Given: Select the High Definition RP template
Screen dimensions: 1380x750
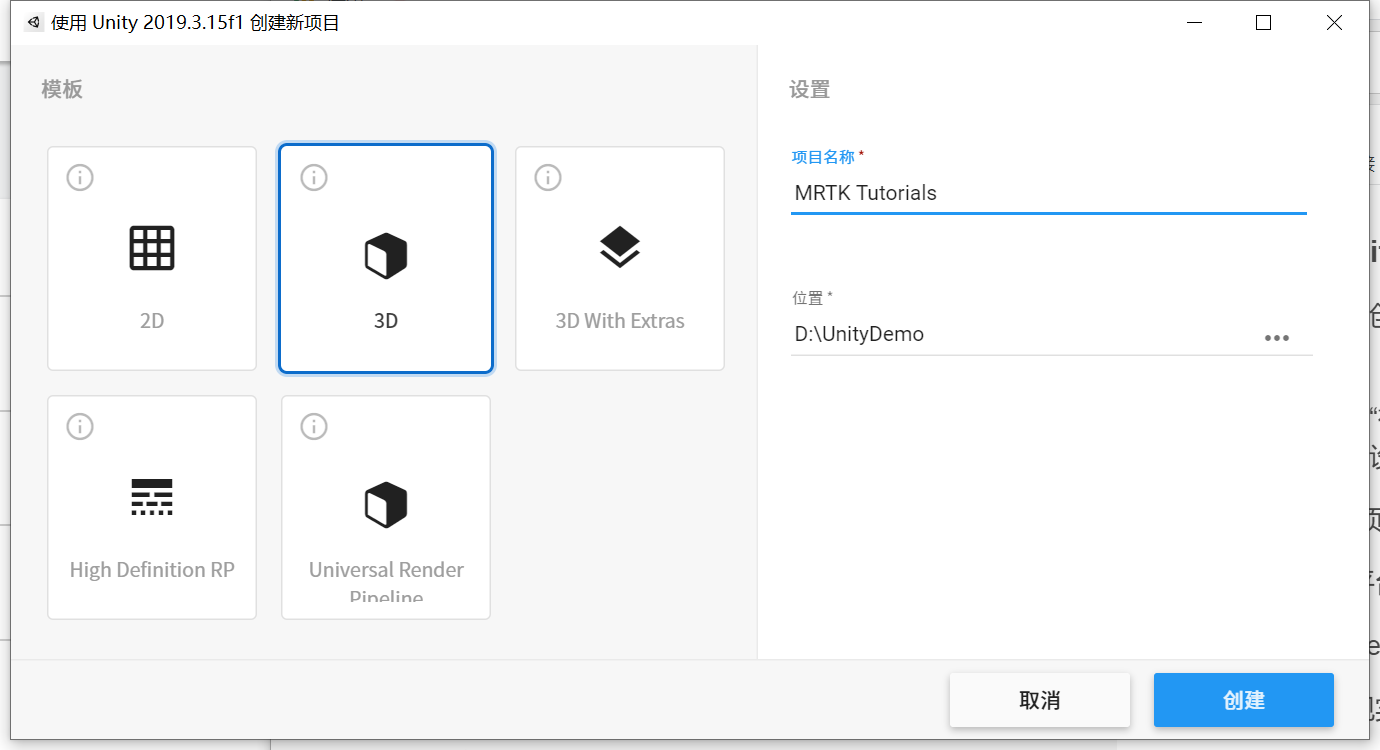Looking at the screenshot, I should [151, 545].
